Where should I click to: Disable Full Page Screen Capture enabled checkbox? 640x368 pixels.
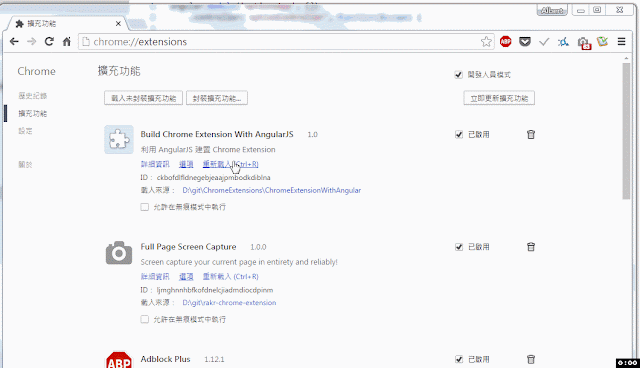click(459, 247)
